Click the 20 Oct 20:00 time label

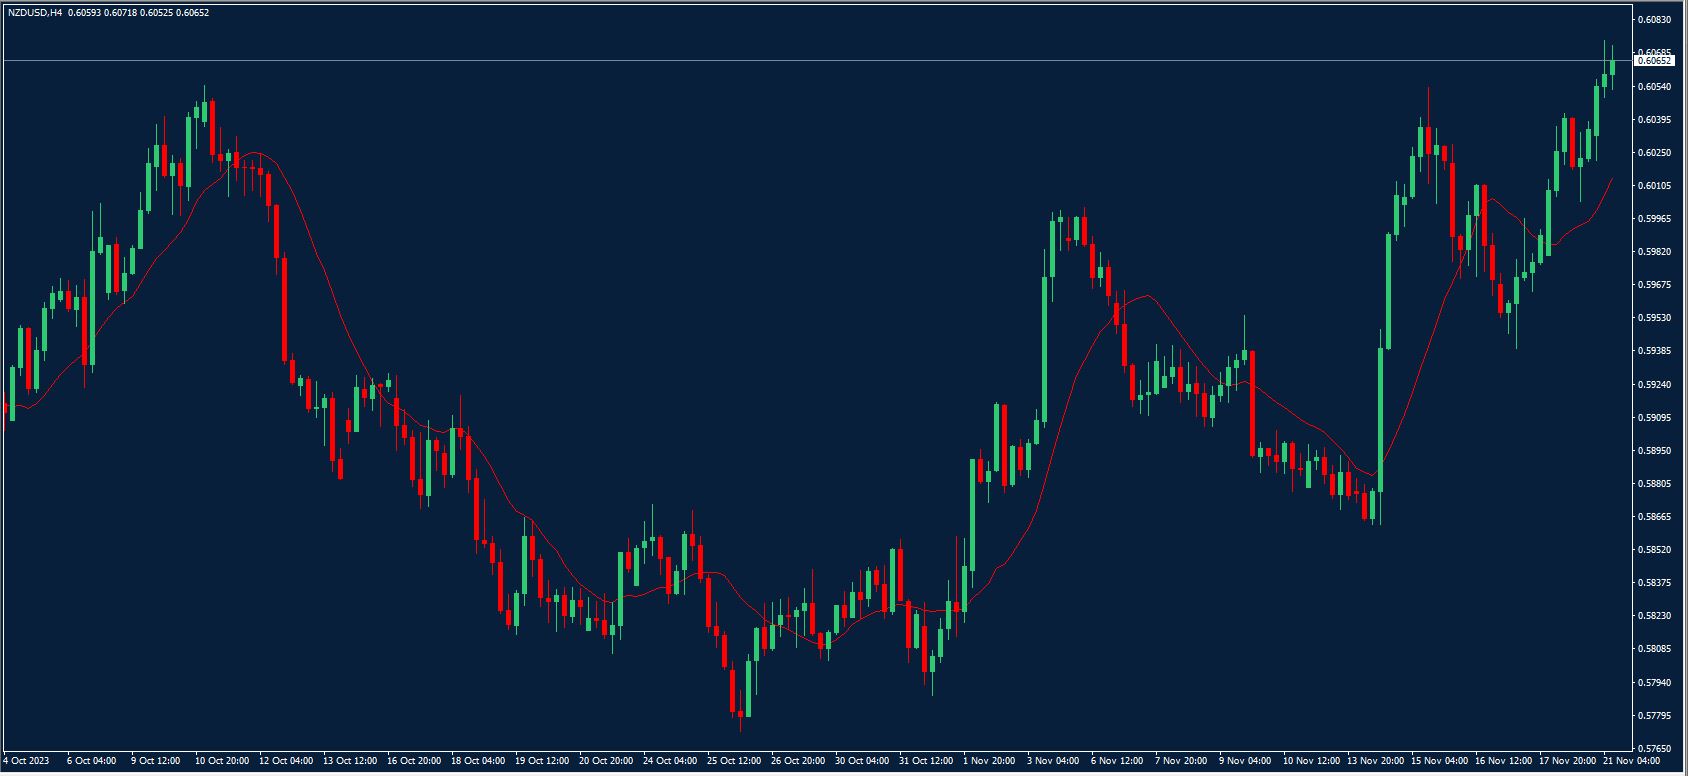606,761
